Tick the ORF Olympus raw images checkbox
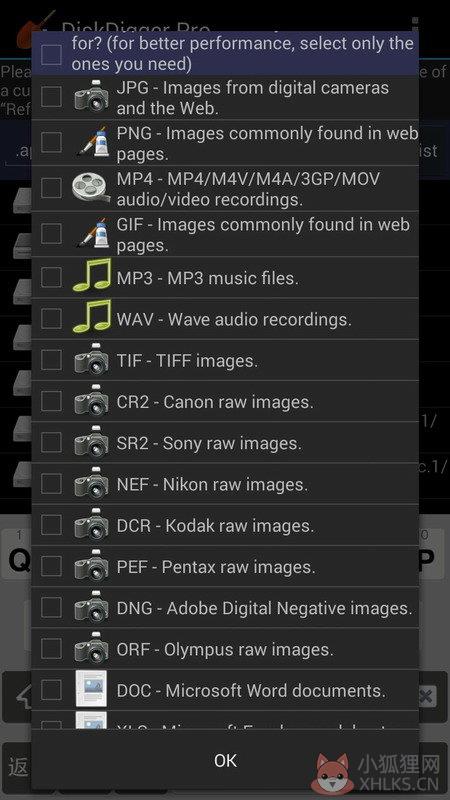 tap(51, 648)
